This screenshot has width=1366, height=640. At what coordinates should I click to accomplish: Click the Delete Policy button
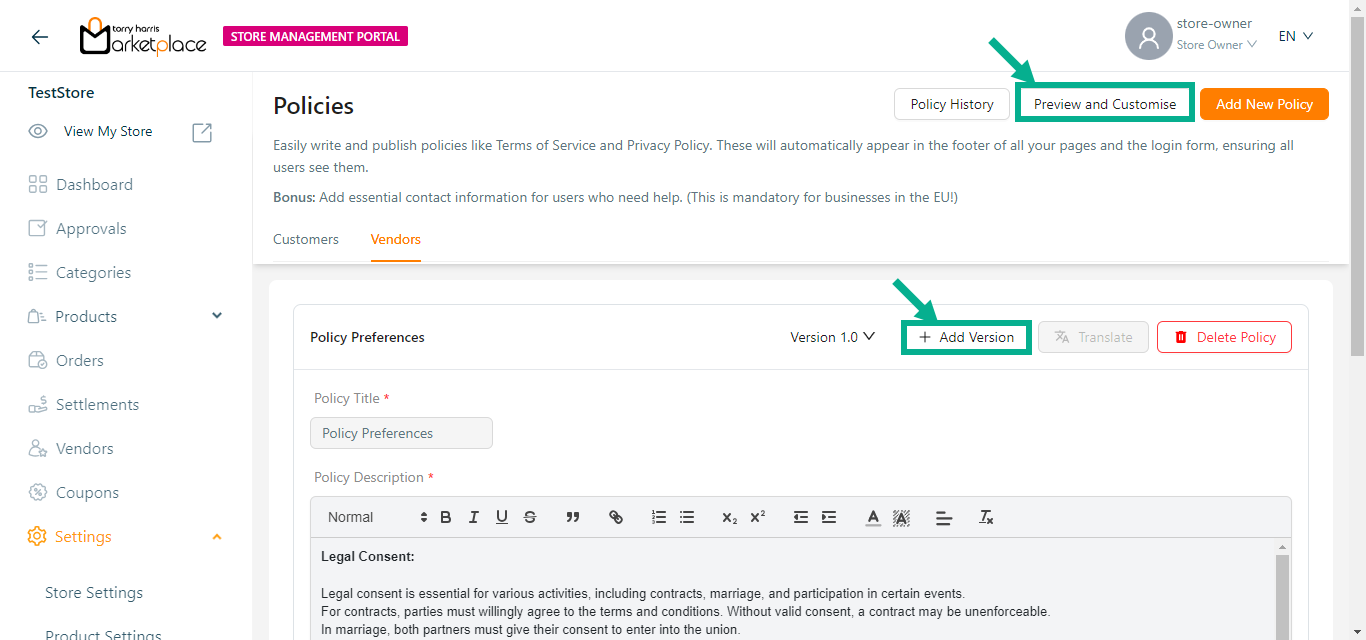(x=1224, y=337)
